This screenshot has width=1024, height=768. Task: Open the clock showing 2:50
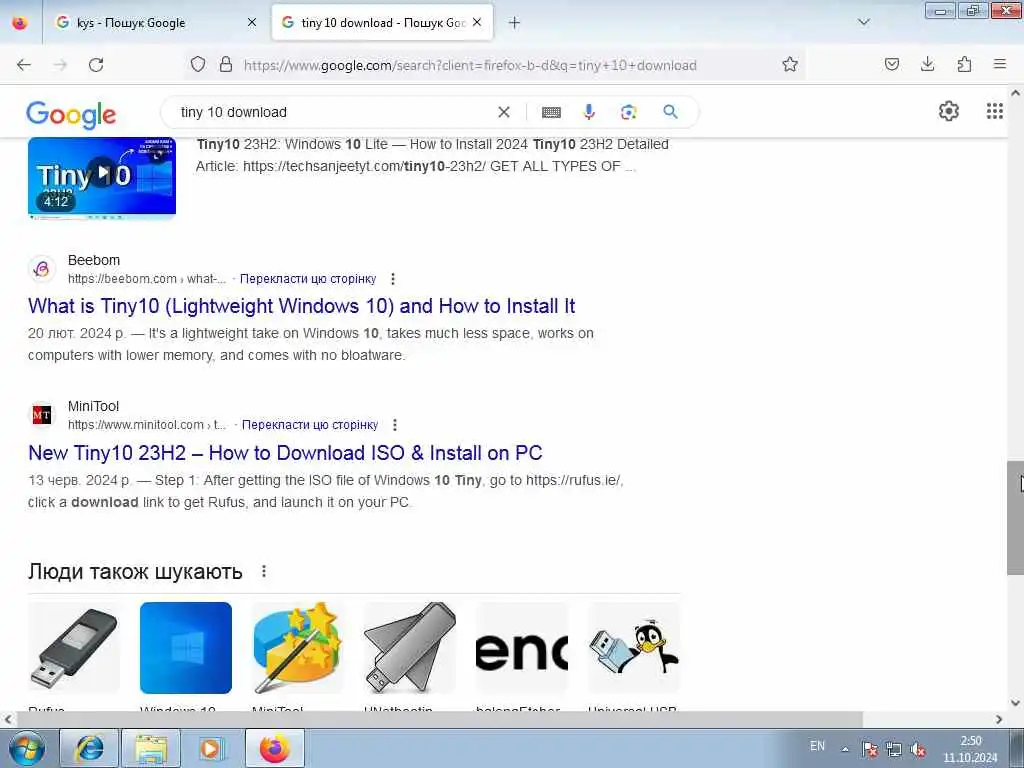[970, 749]
